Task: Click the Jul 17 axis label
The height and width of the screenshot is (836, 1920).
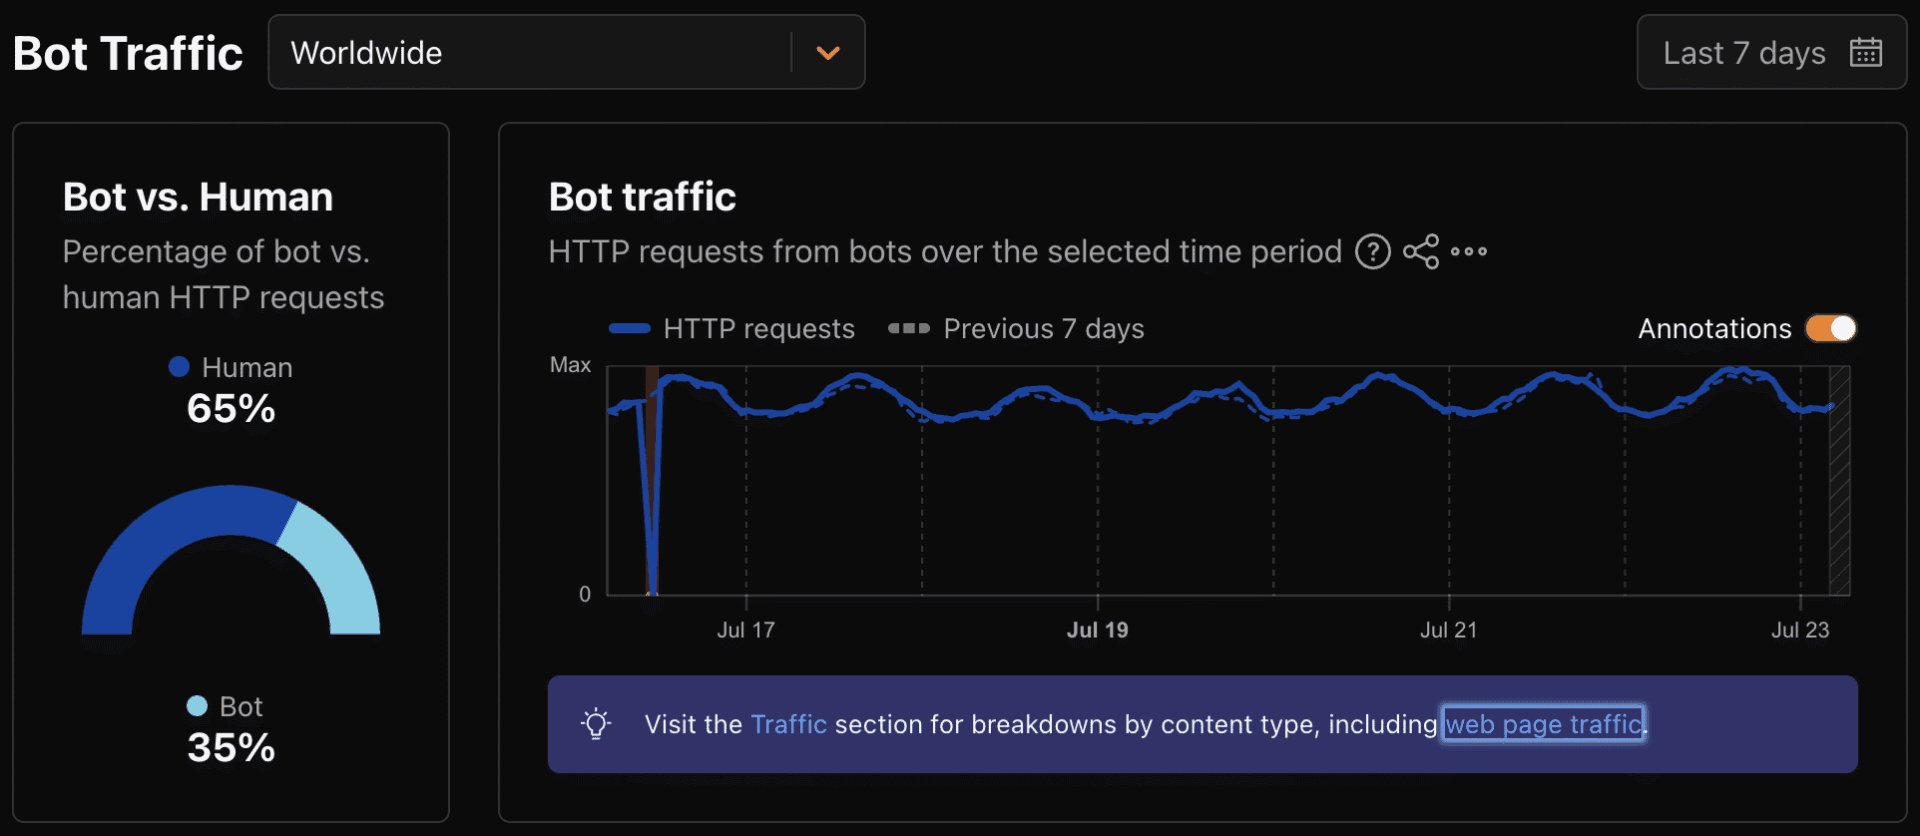Action: tap(746, 630)
